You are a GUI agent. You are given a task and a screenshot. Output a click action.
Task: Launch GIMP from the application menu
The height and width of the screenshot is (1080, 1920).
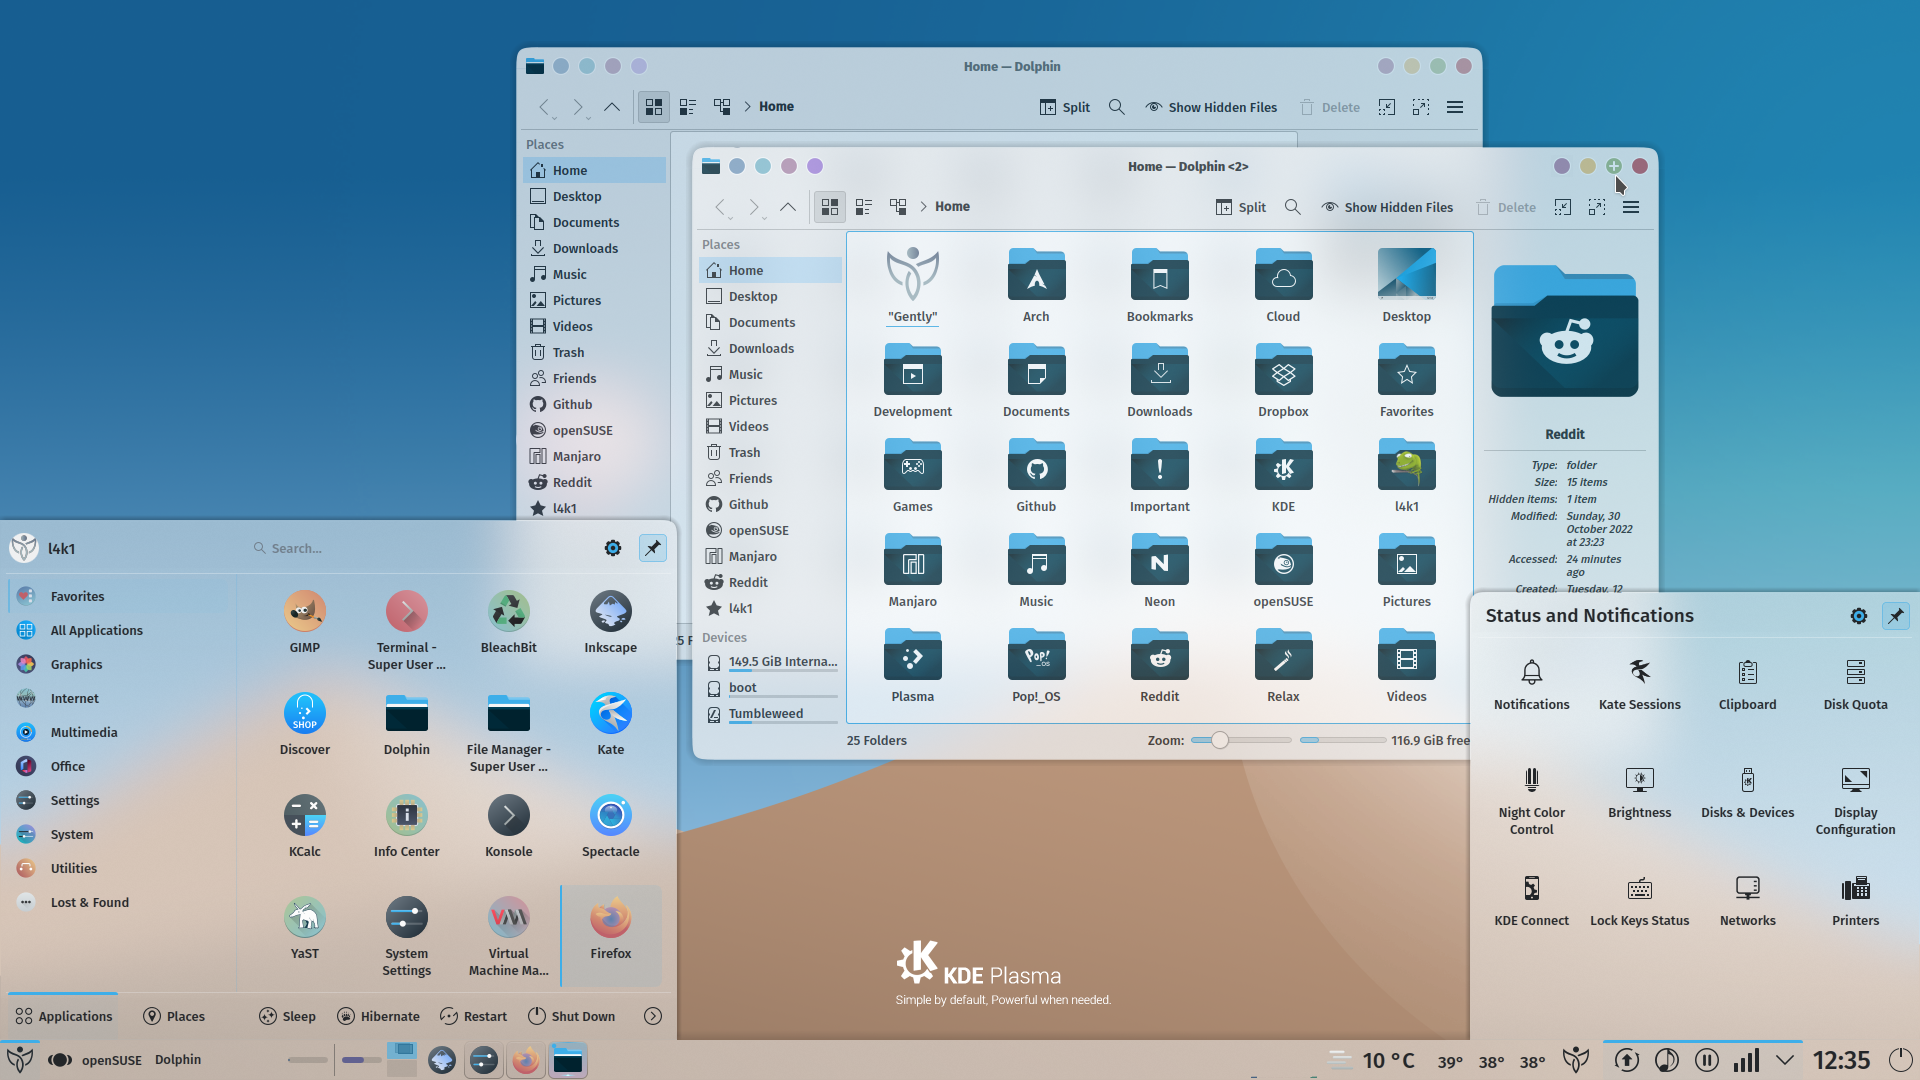305,622
